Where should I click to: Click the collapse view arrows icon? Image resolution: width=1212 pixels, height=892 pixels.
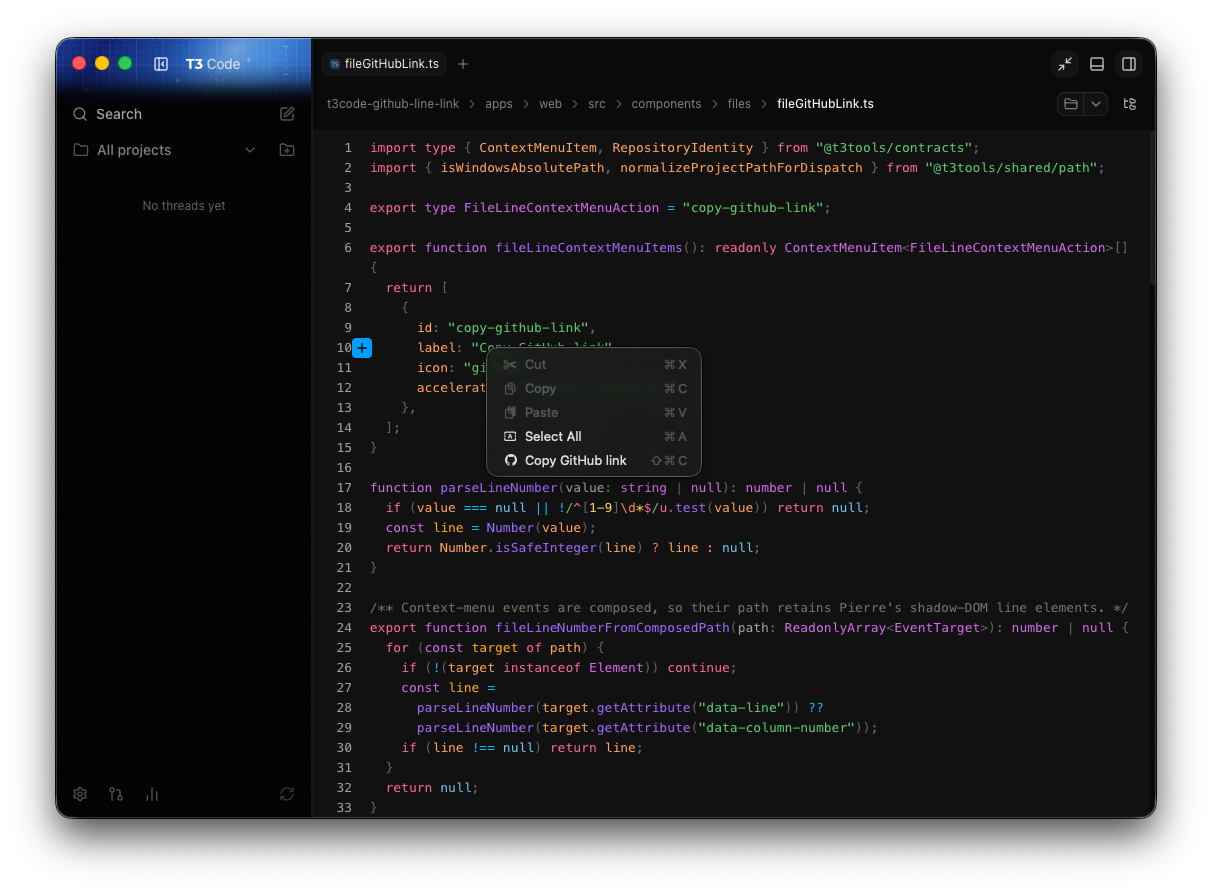coord(1065,64)
